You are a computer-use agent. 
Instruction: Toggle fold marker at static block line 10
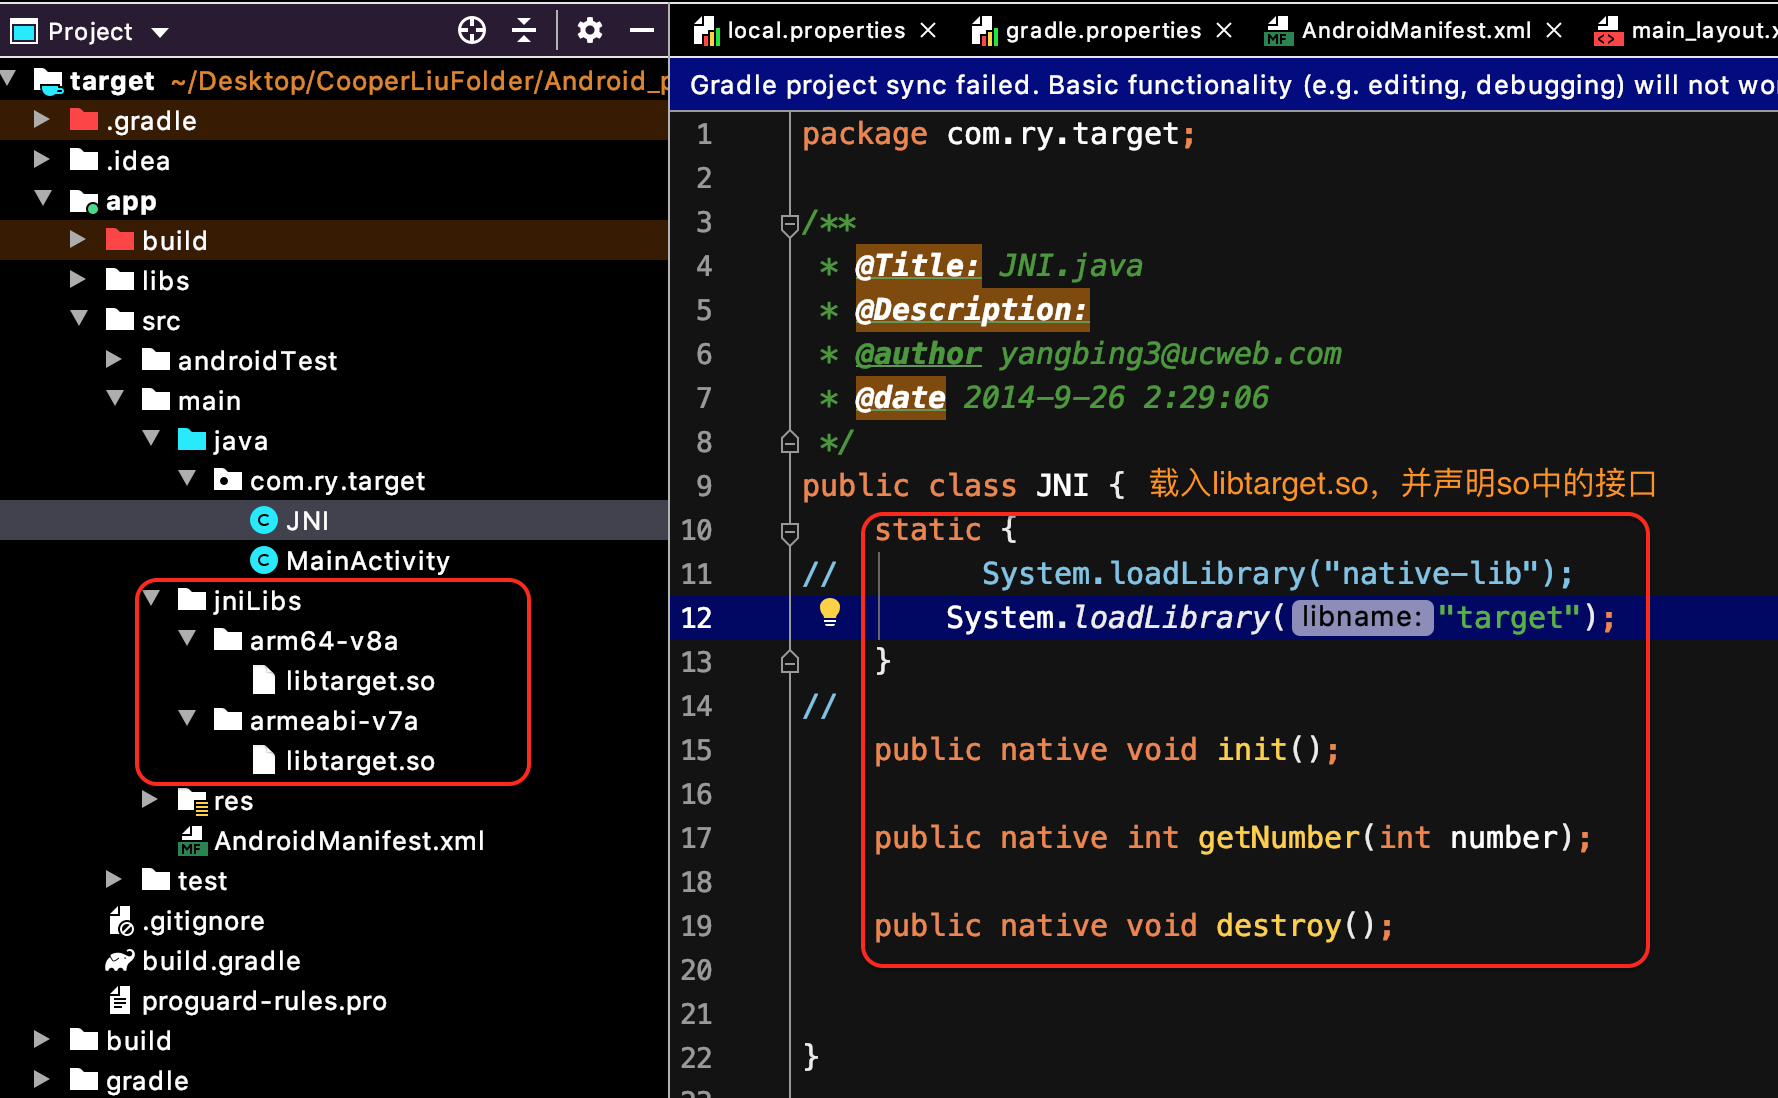[x=790, y=532]
